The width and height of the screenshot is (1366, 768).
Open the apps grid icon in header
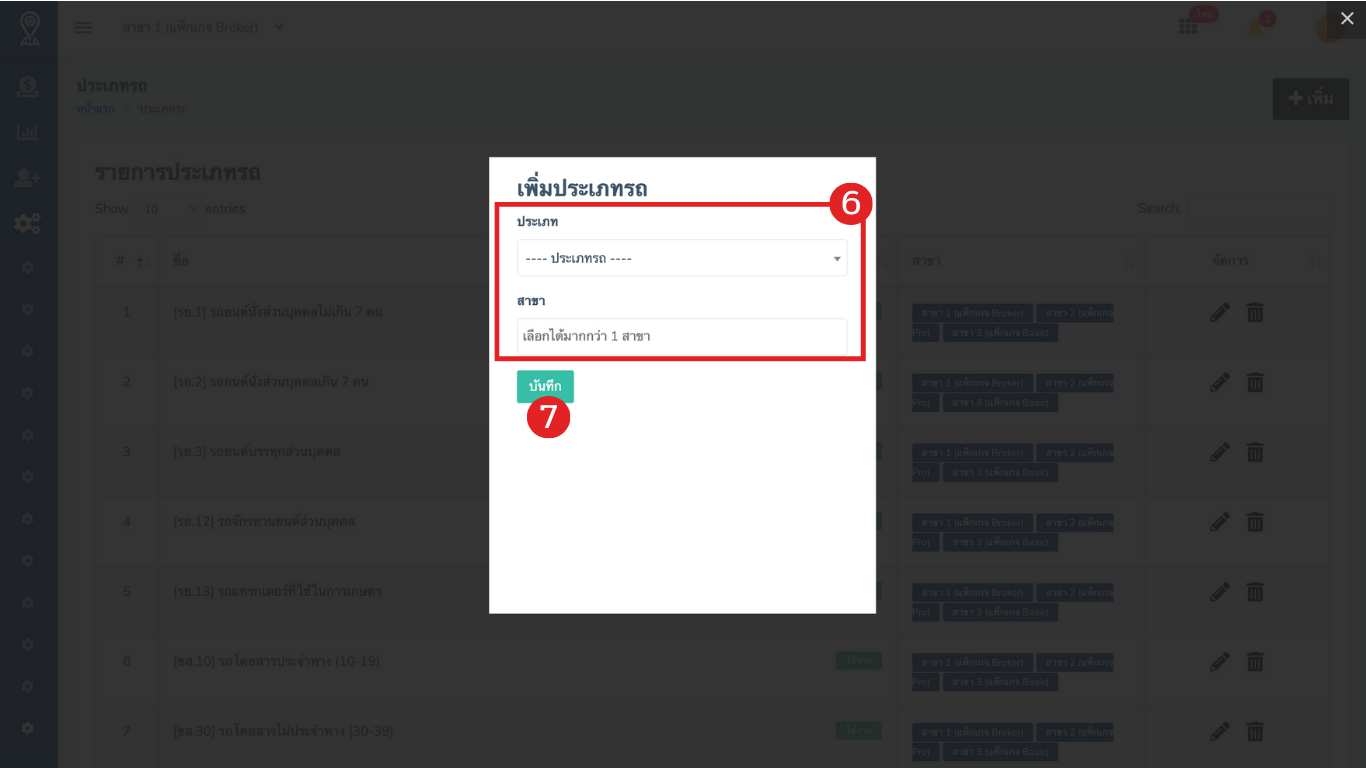pos(1188,27)
